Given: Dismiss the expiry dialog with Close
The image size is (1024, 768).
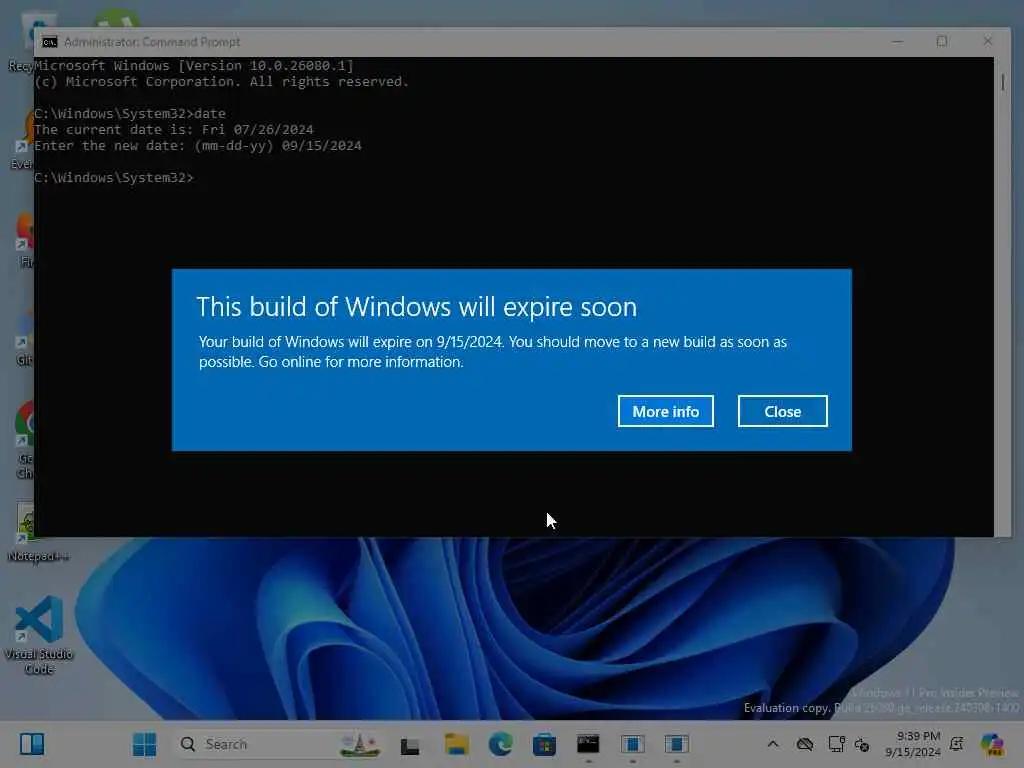Looking at the screenshot, I should pos(782,411).
